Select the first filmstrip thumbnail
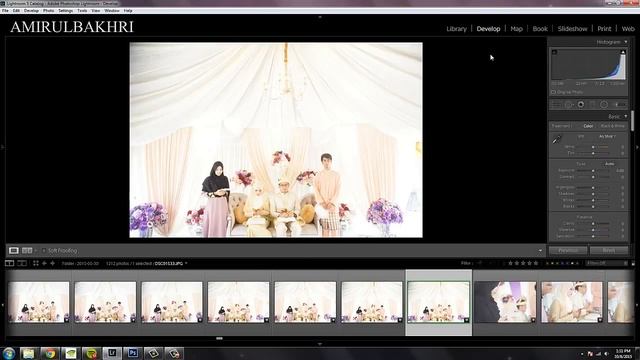 (39, 302)
